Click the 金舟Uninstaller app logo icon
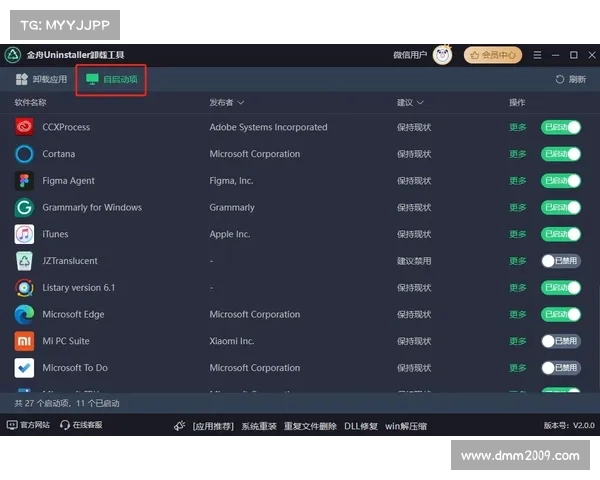 pos(13,55)
